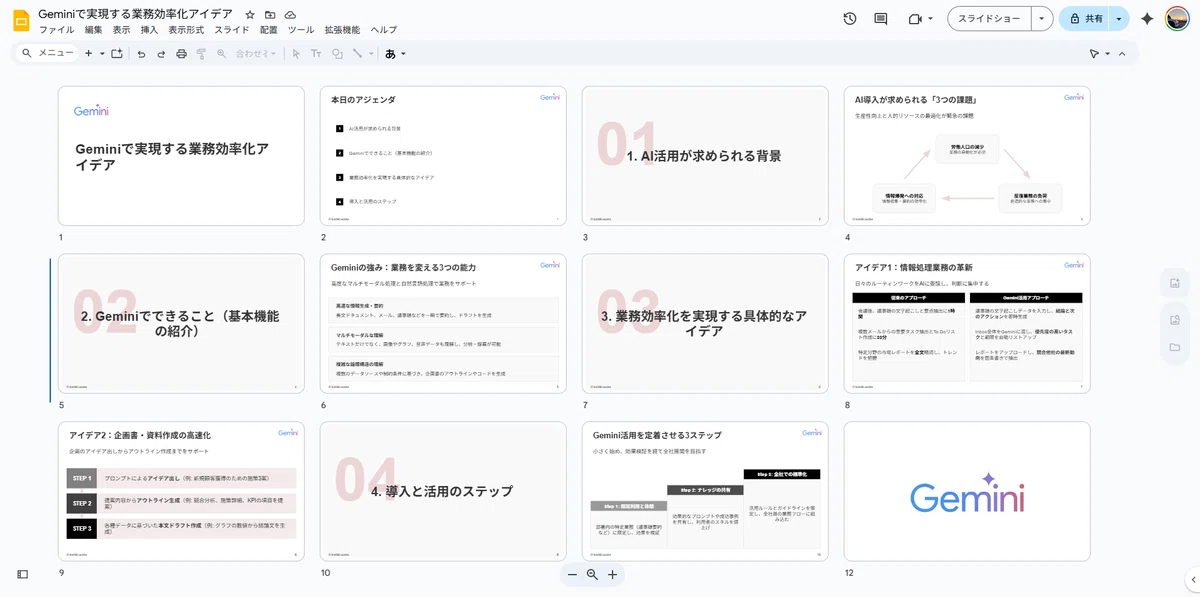Screen dimensions: 1200x597
Task: Select the line tool
Action: (x=357, y=53)
